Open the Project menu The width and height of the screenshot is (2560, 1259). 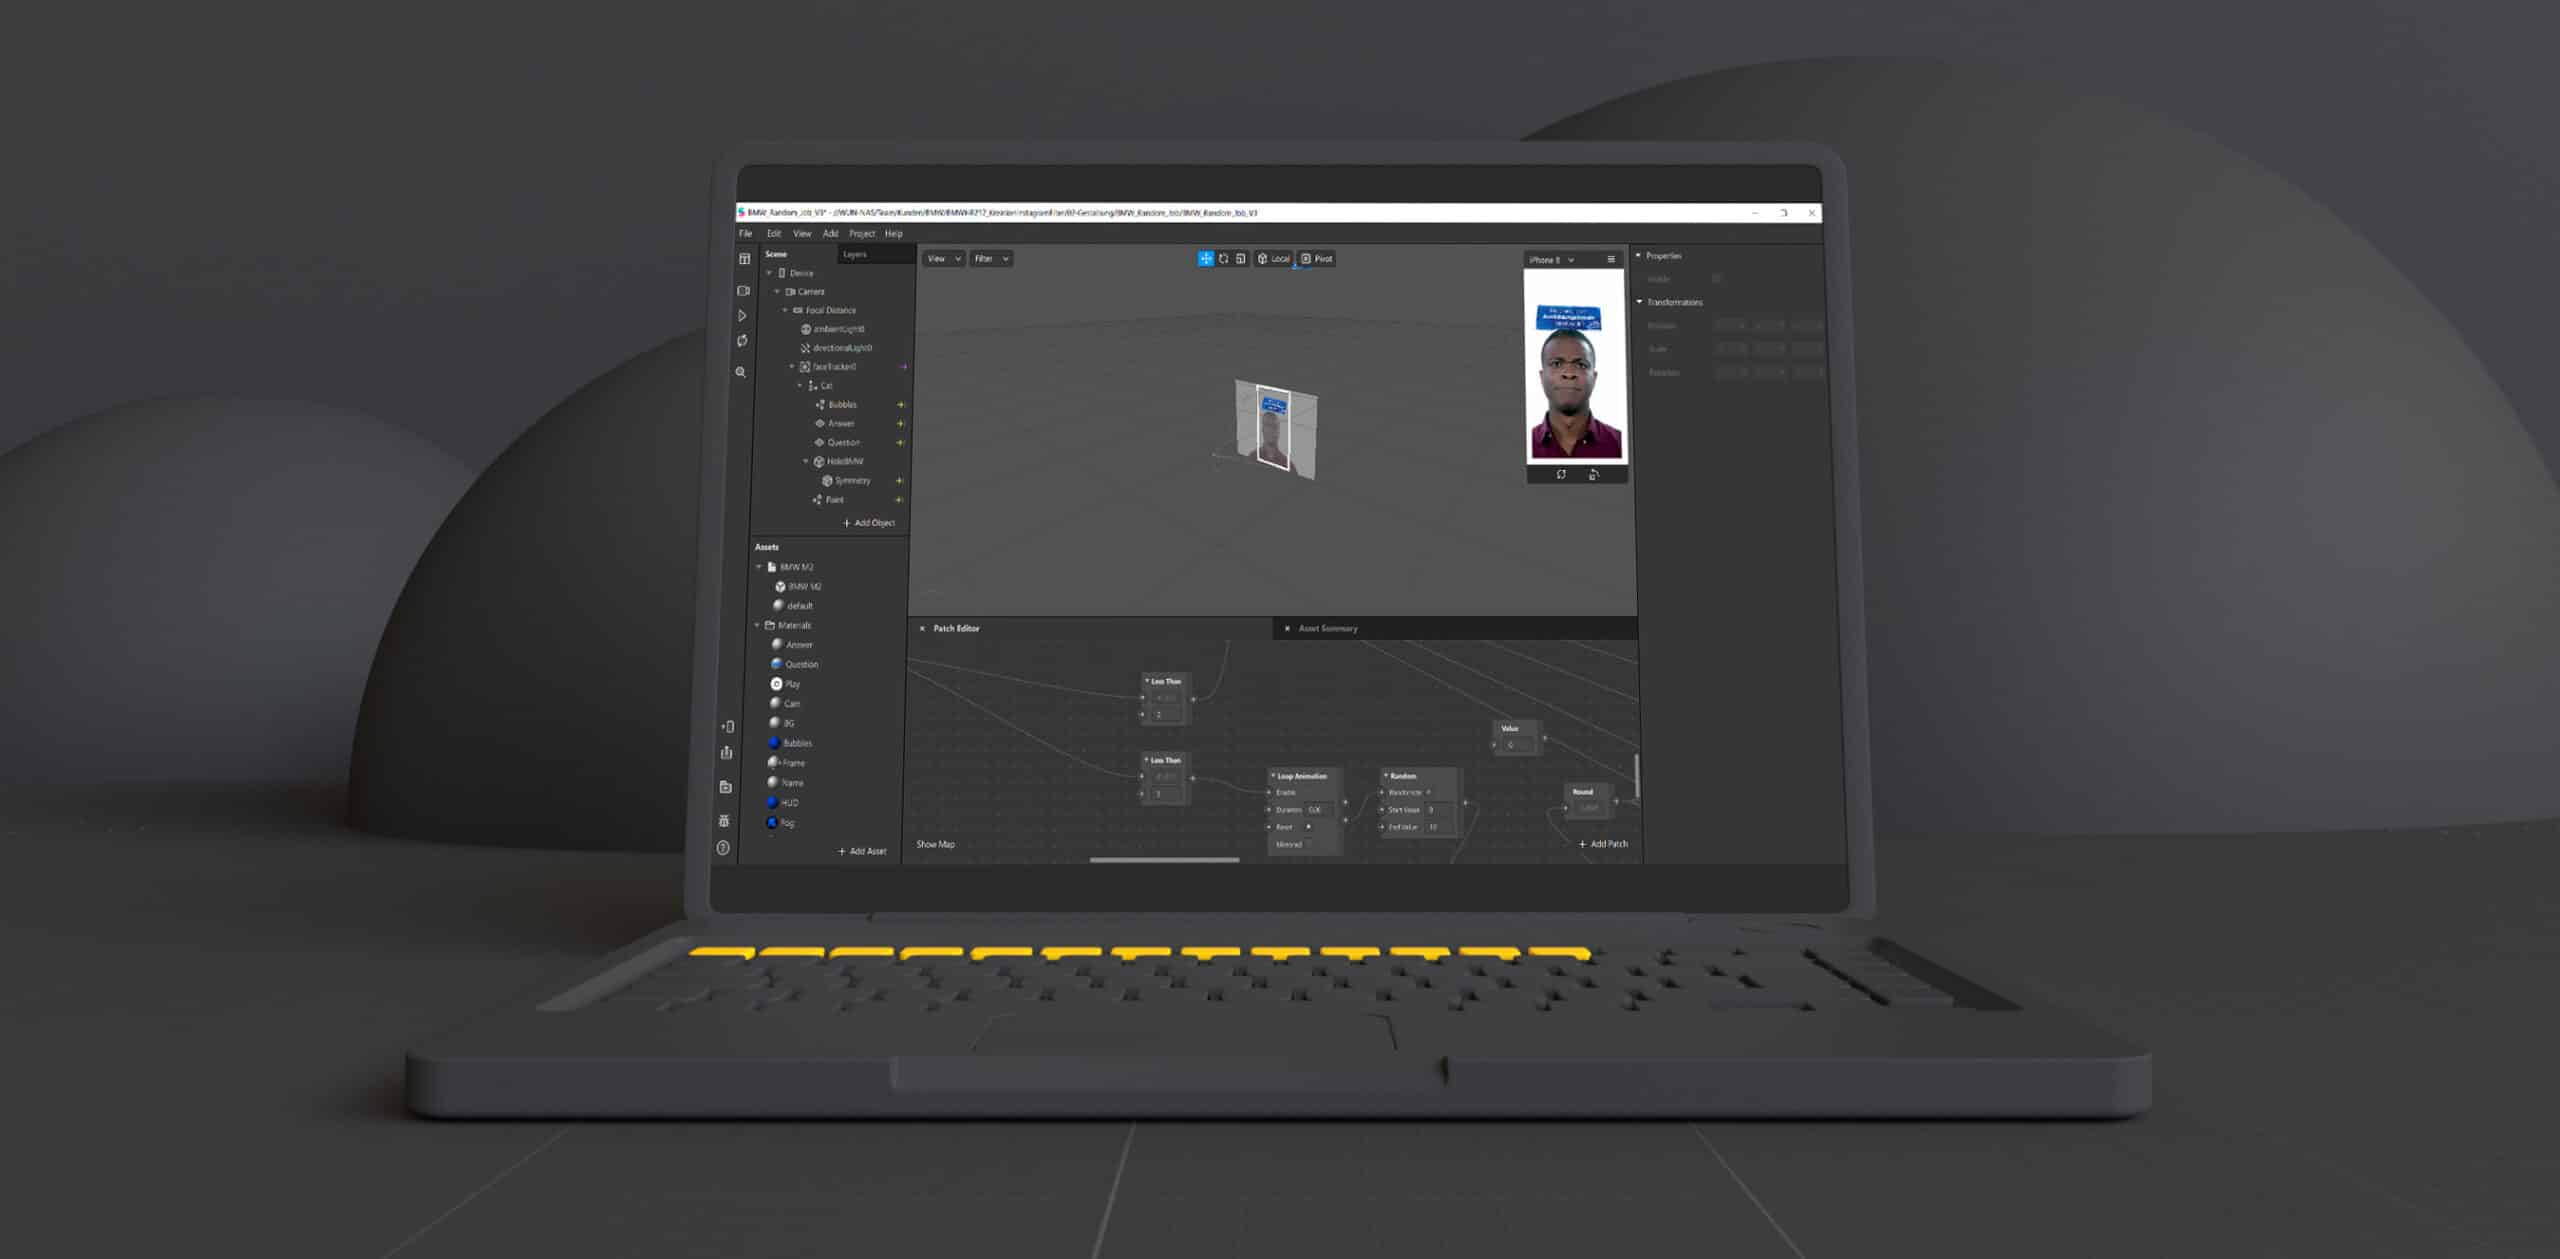pyautogui.click(x=861, y=234)
